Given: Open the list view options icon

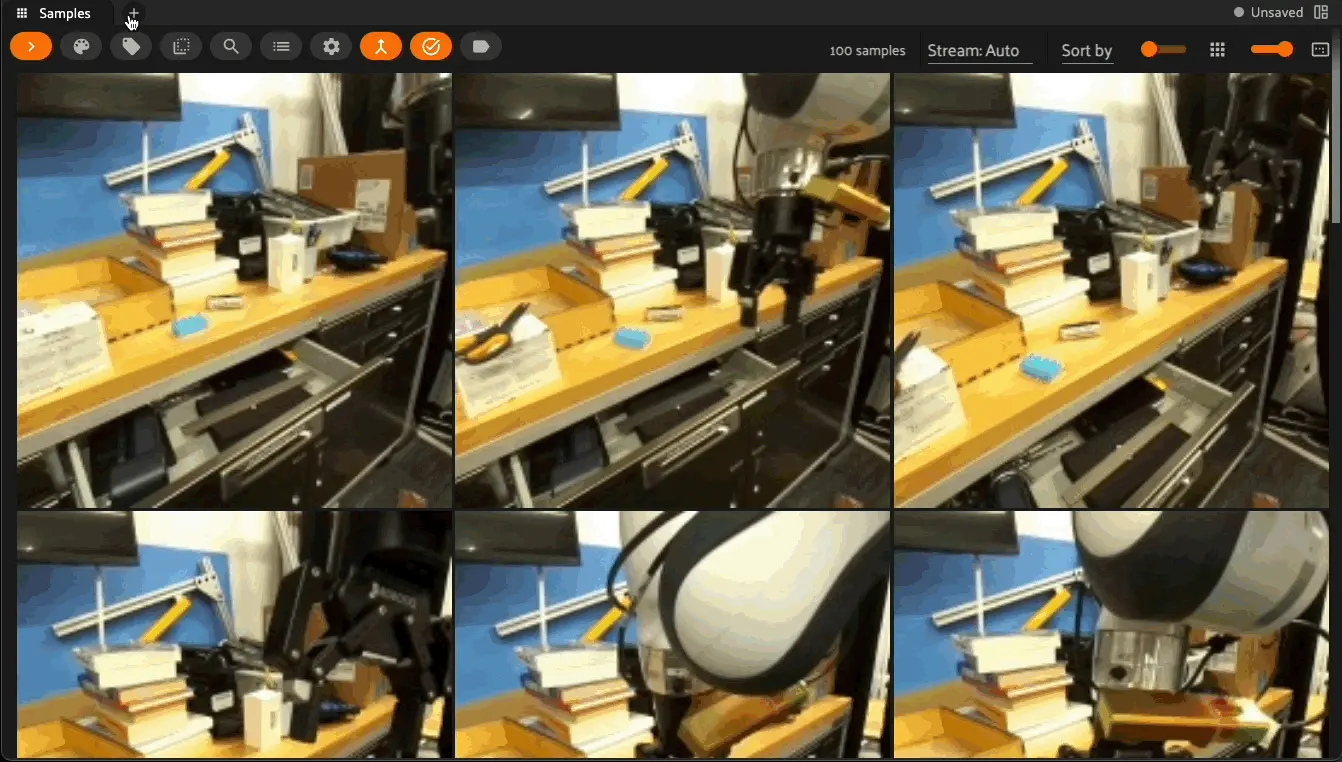Looking at the screenshot, I should pyautogui.click(x=281, y=47).
